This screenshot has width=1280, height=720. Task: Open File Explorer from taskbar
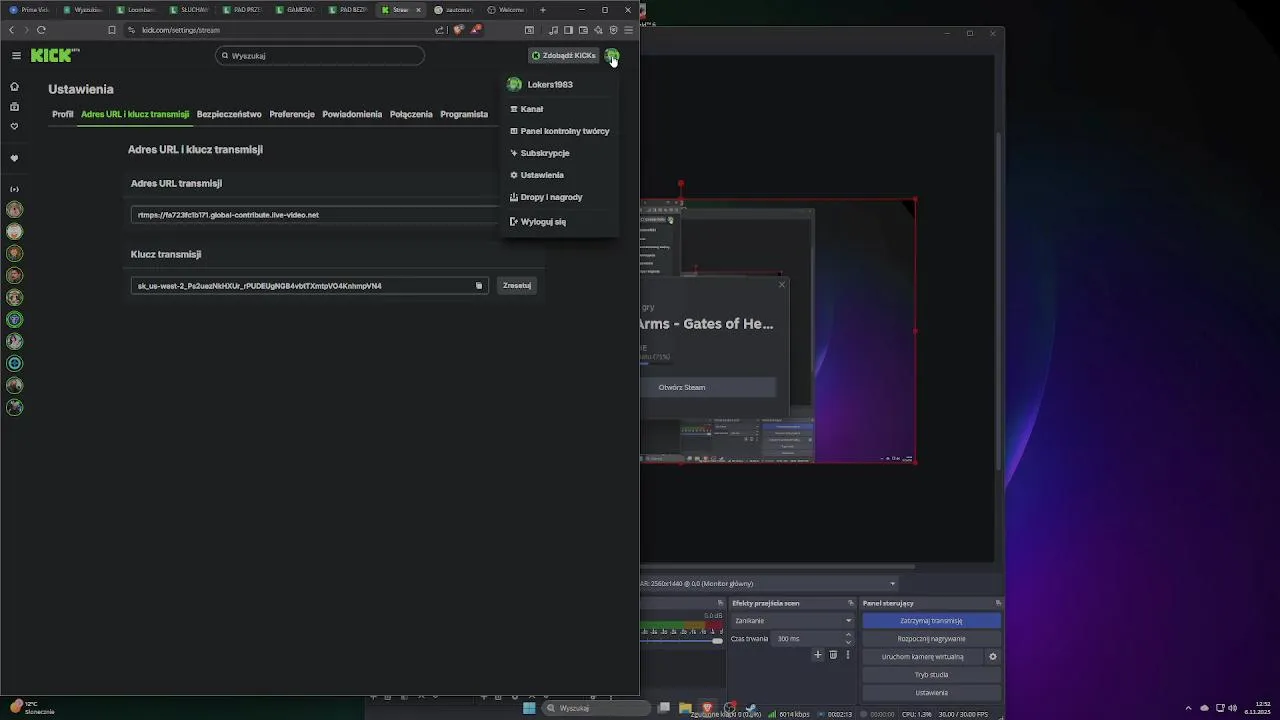685,708
